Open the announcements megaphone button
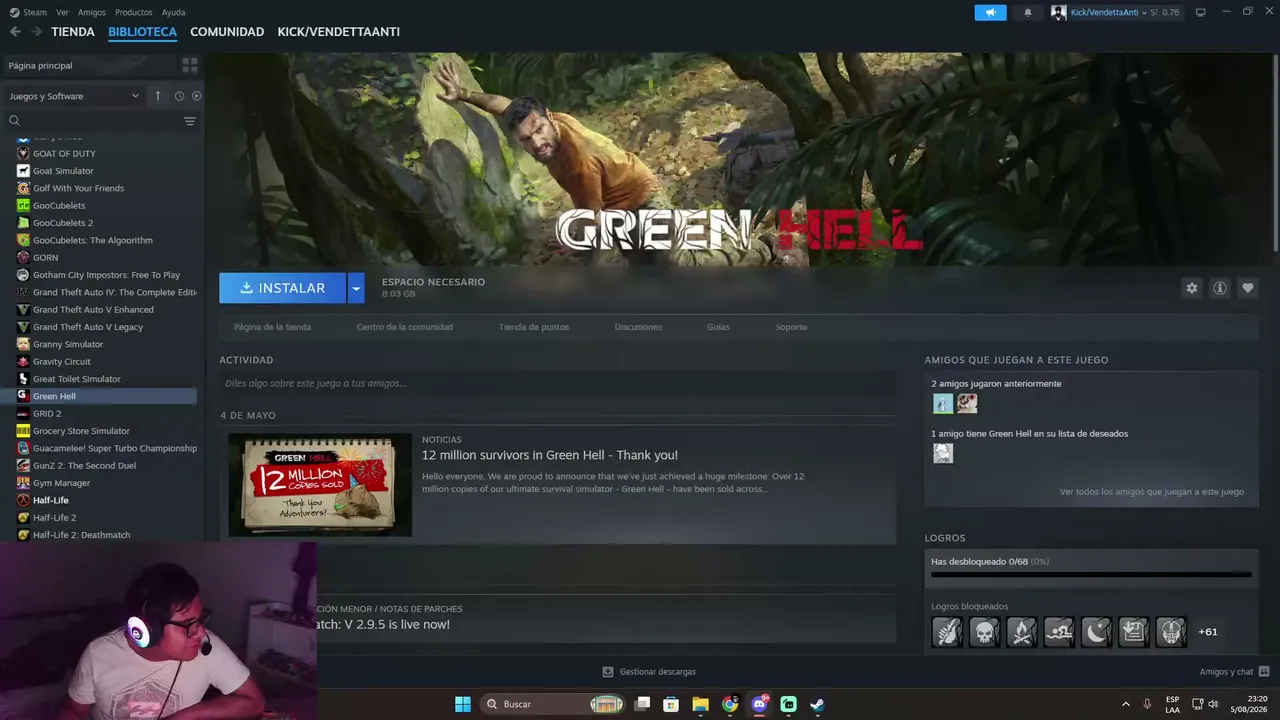 pos(991,12)
